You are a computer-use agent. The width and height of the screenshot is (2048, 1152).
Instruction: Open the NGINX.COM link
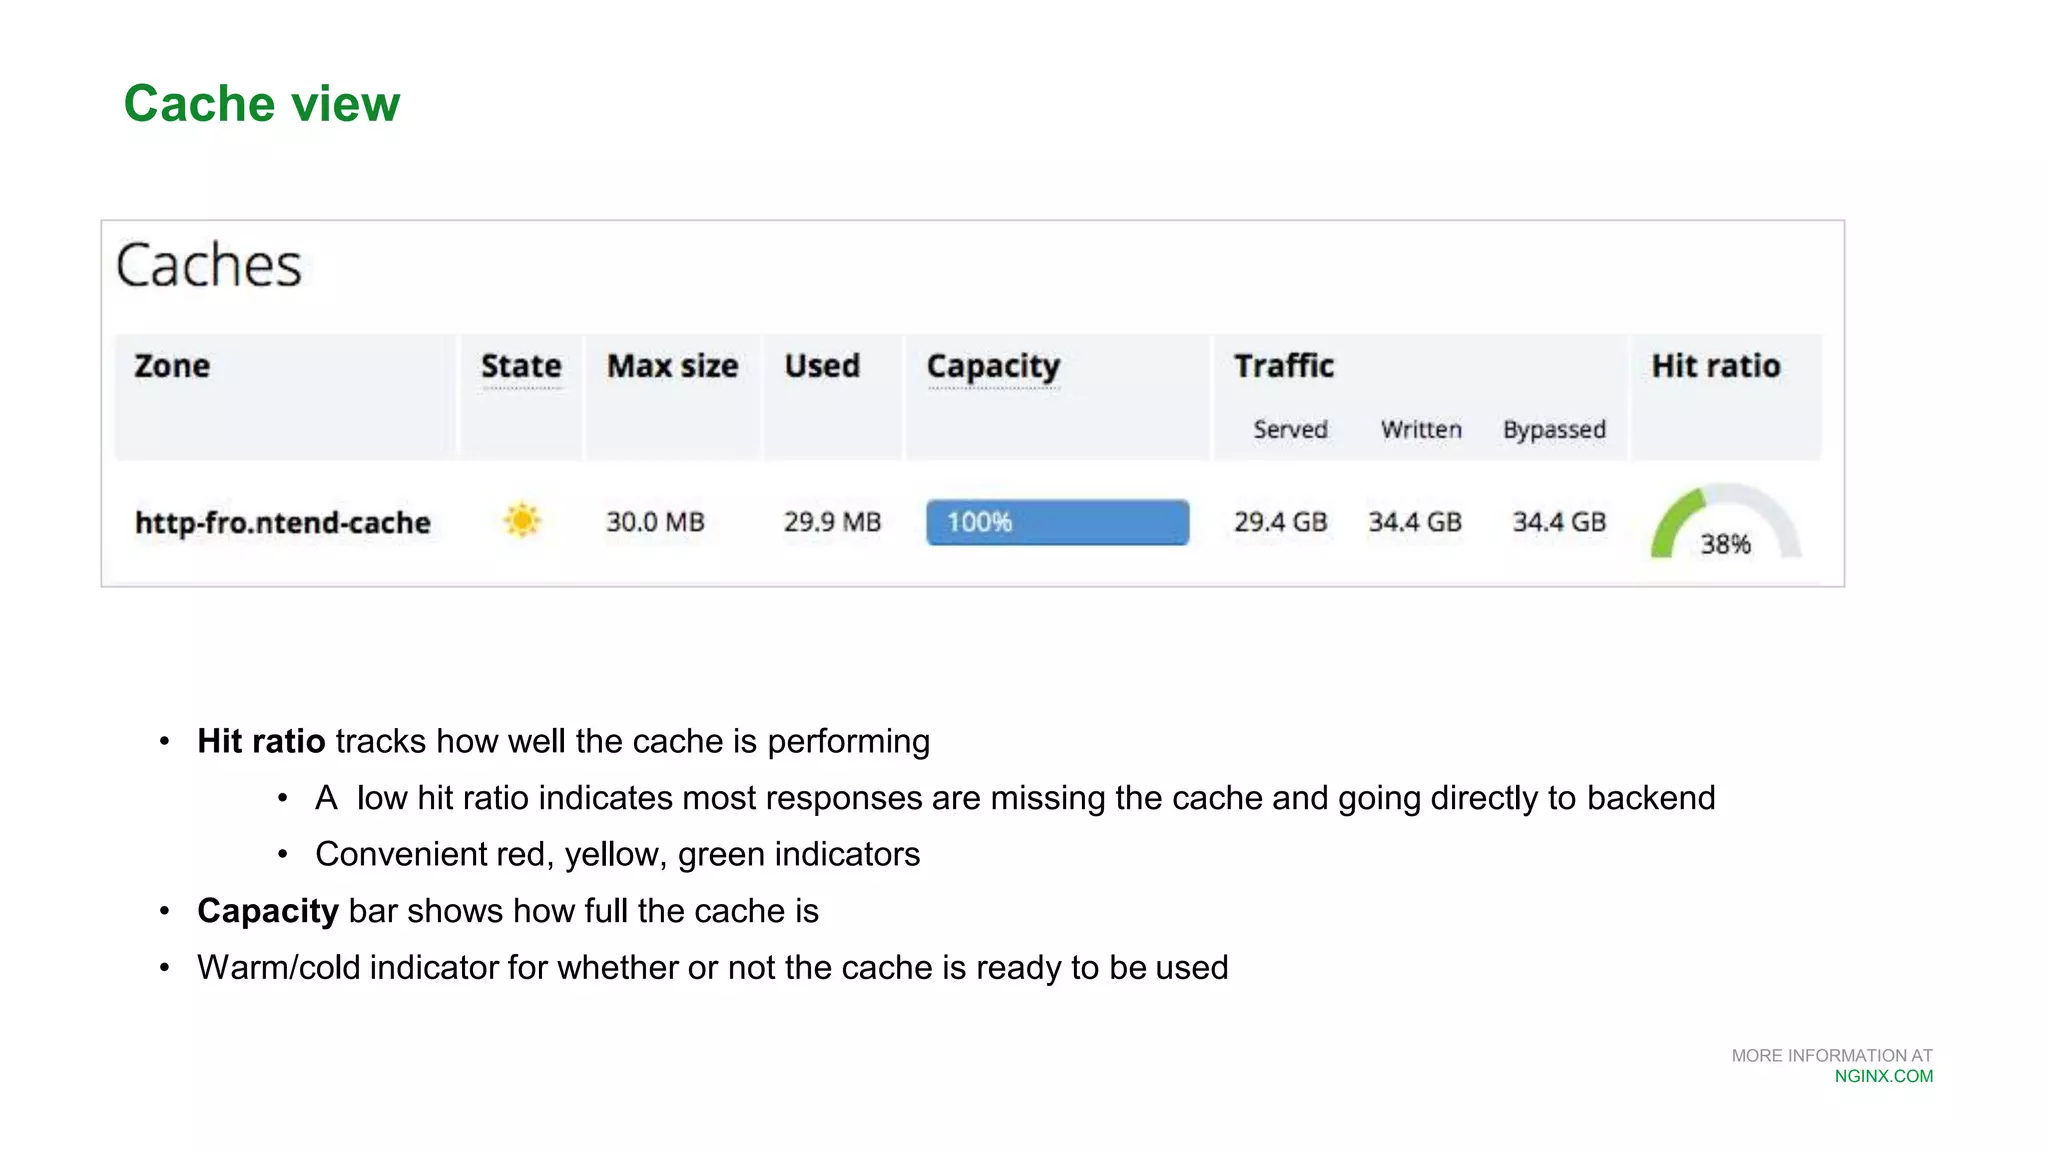point(1884,1077)
